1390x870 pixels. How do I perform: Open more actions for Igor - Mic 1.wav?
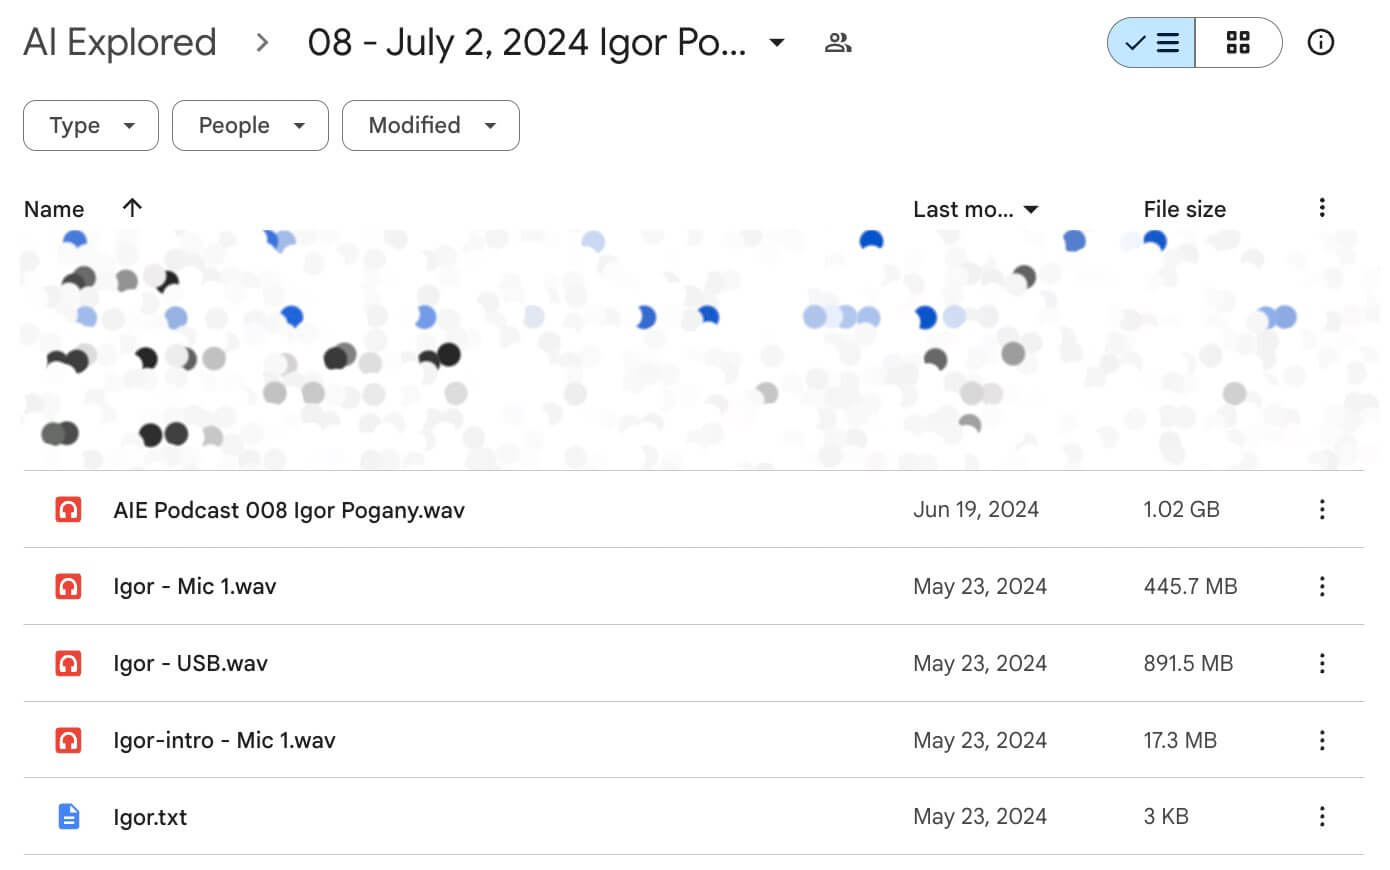(x=1321, y=587)
